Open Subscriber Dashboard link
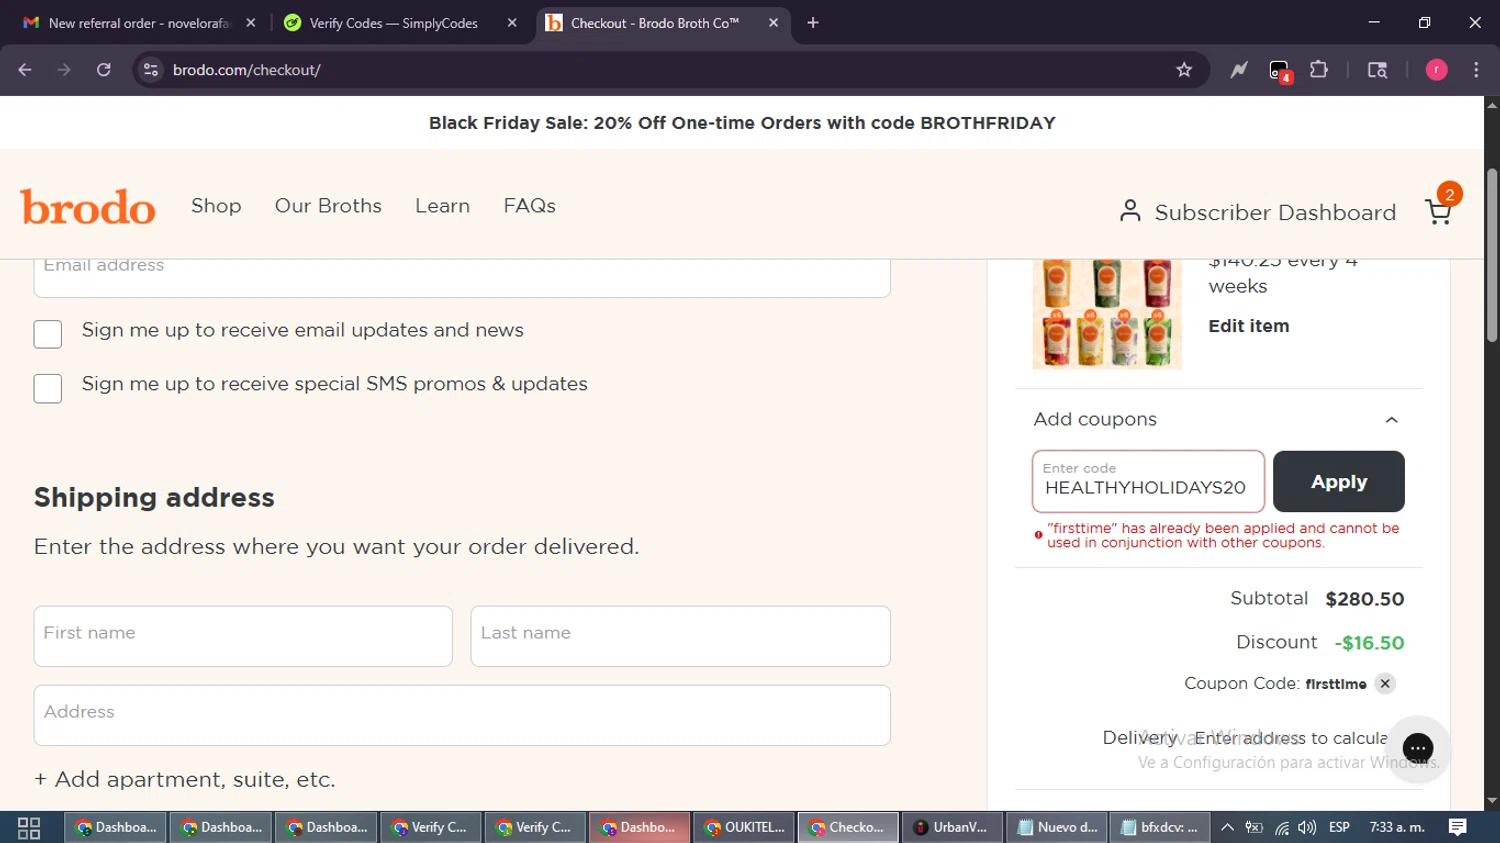The height and width of the screenshot is (843, 1500). point(1275,213)
